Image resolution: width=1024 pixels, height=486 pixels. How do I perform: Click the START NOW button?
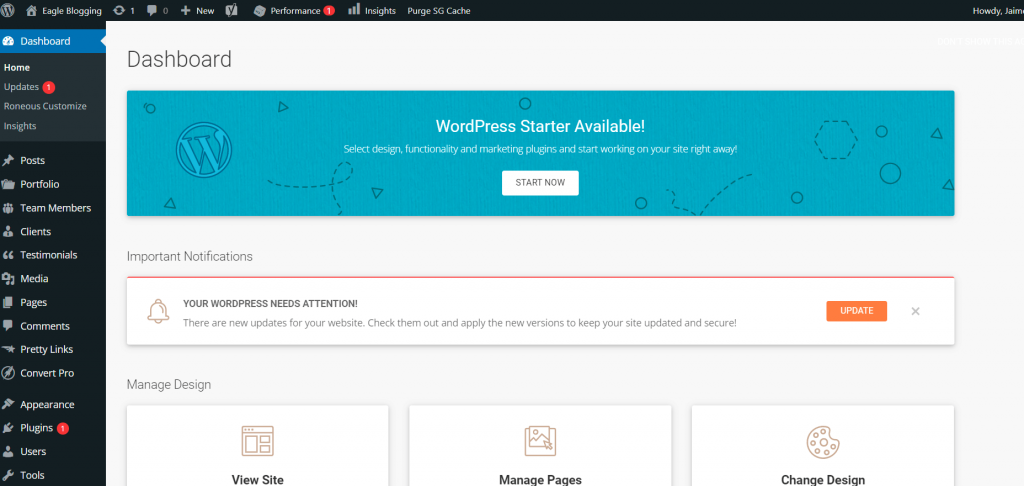click(x=540, y=183)
